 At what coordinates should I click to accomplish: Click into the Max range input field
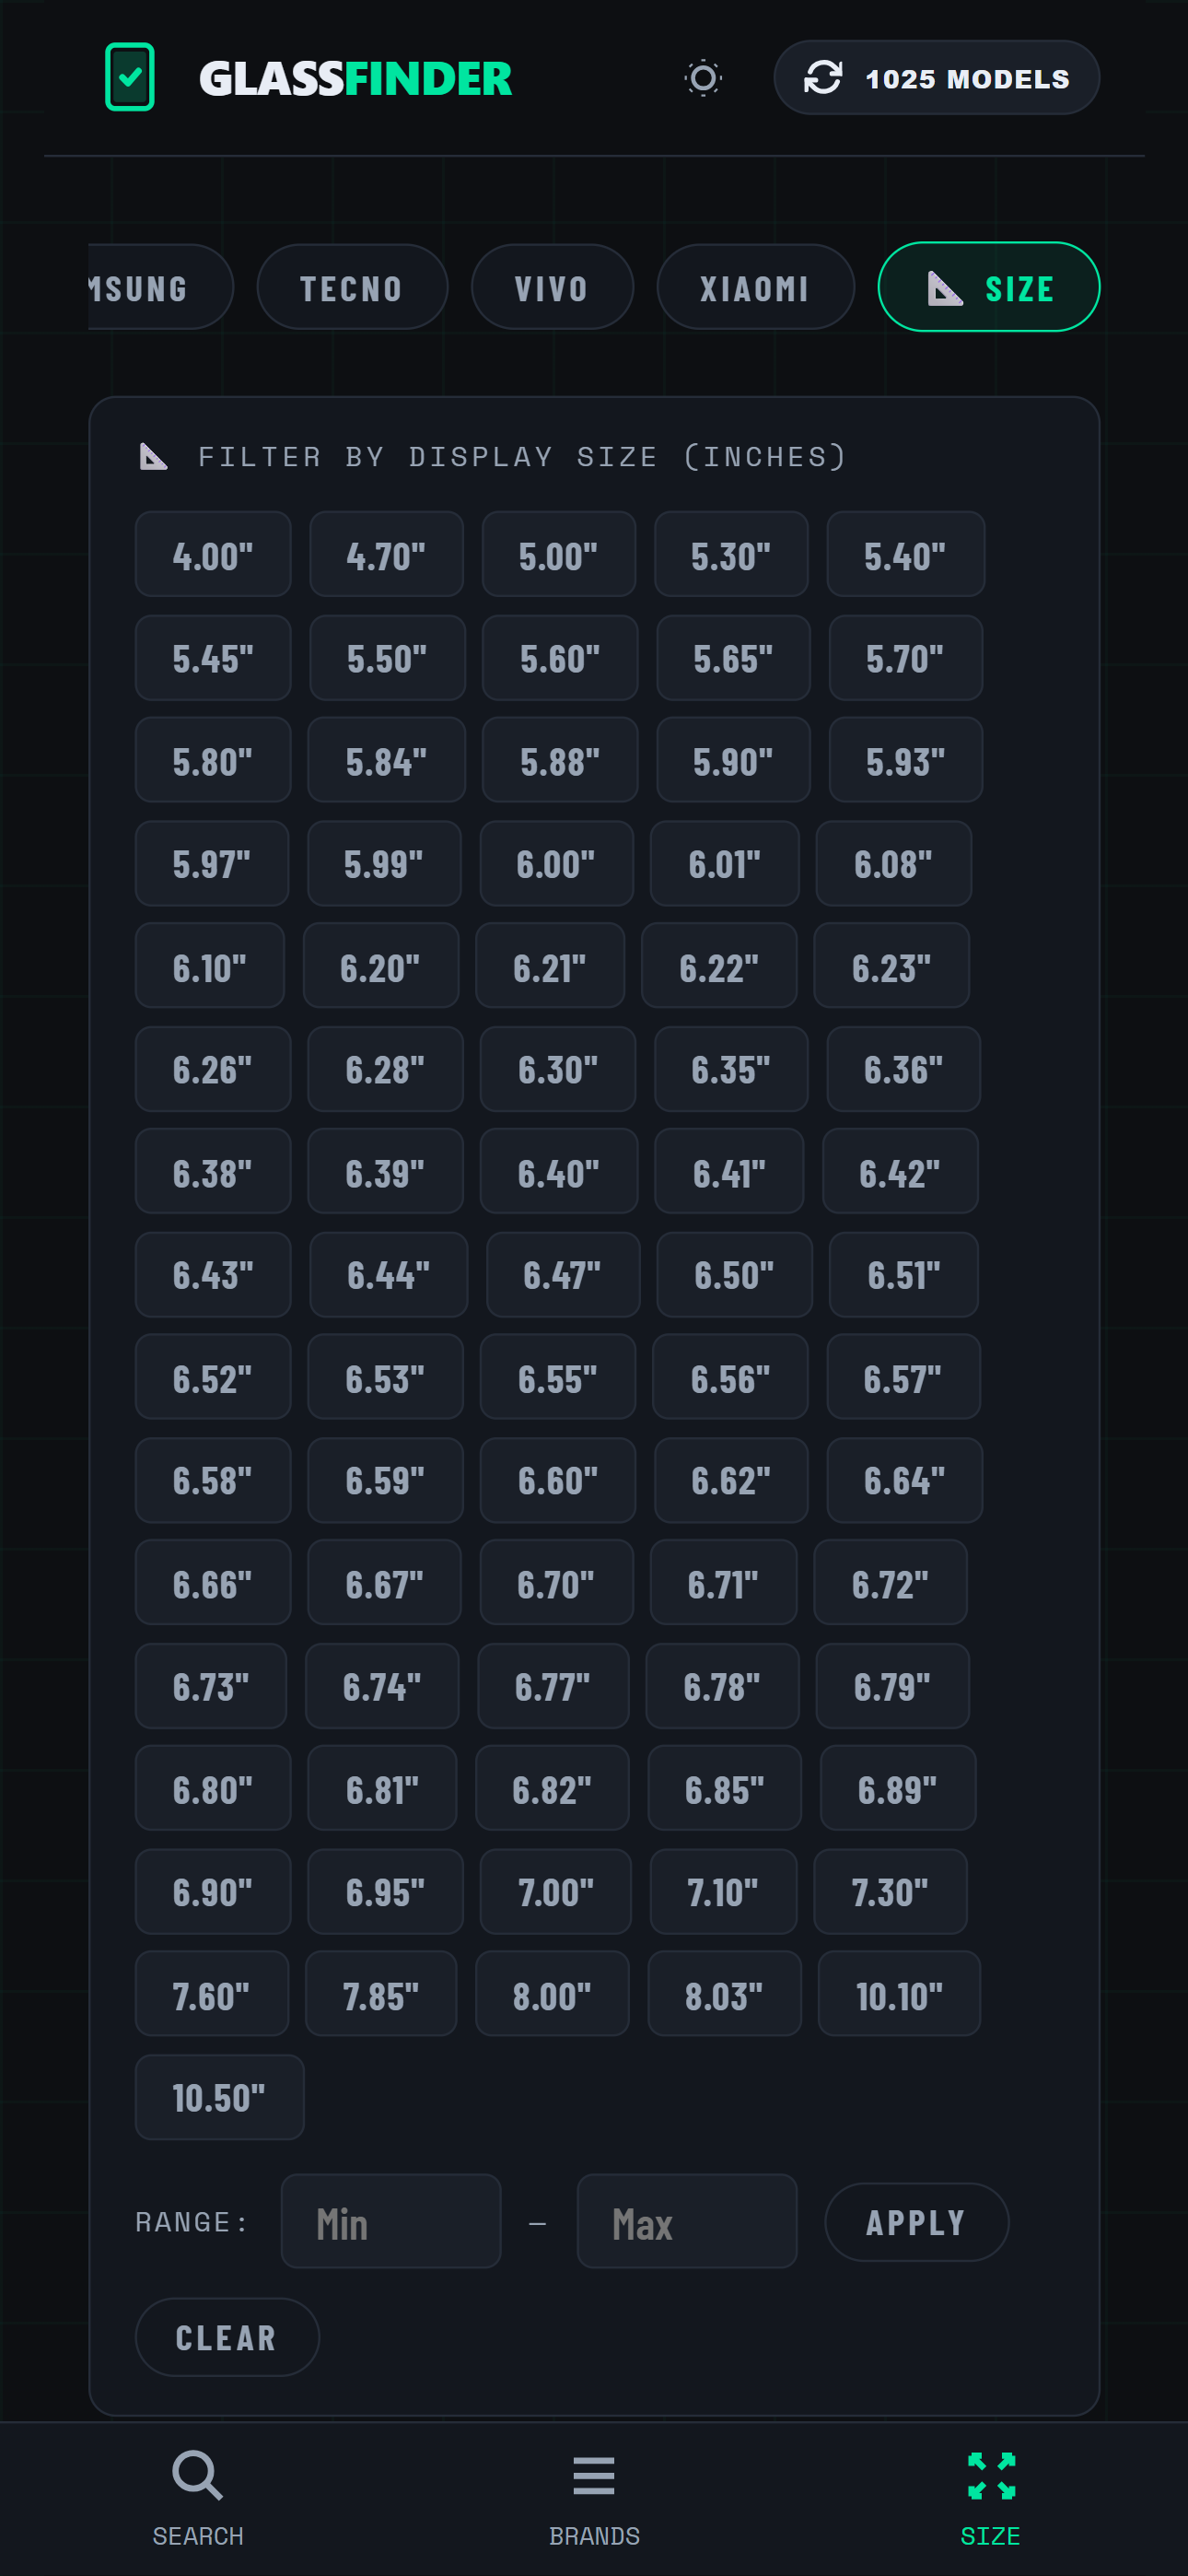click(687, 2222)
